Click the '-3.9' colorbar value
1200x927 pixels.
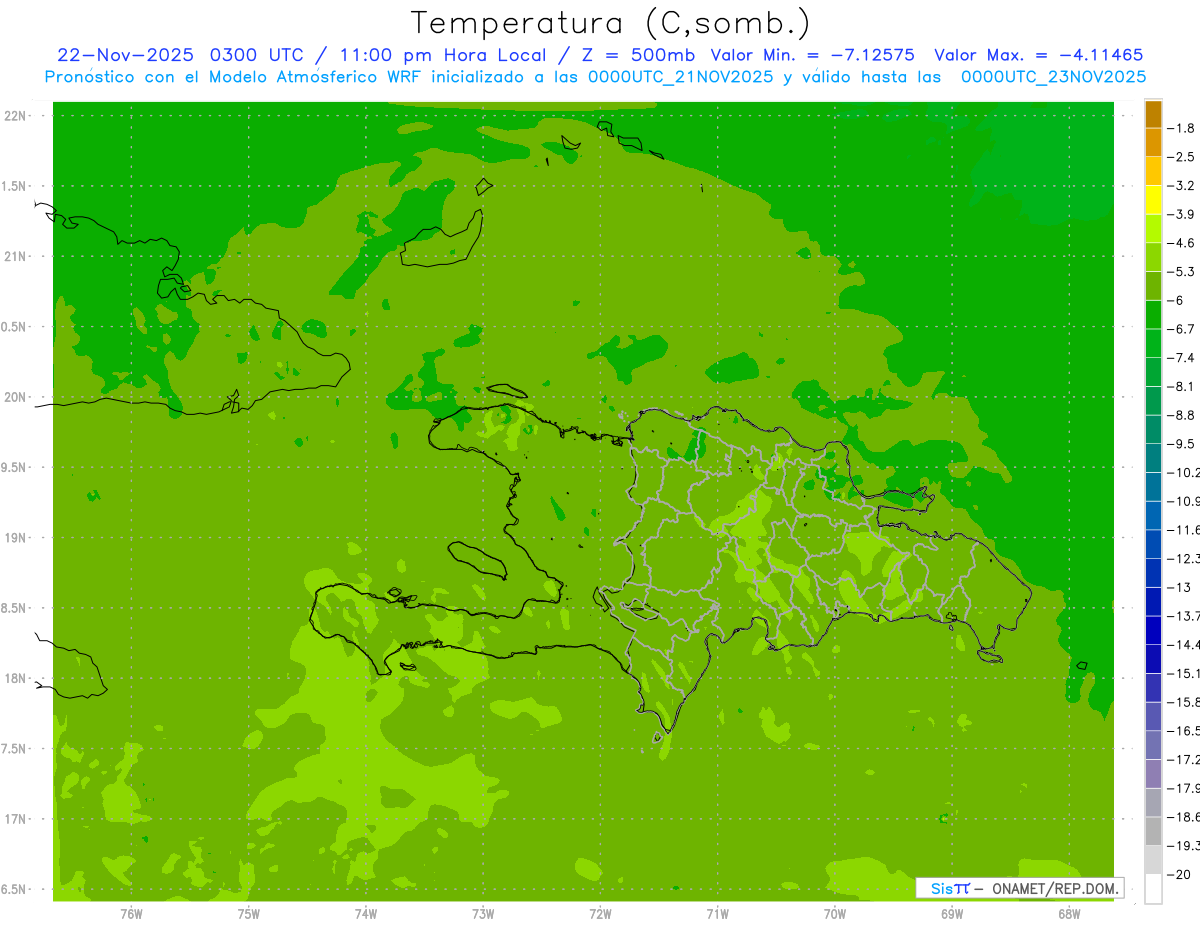click(1182, 214)
